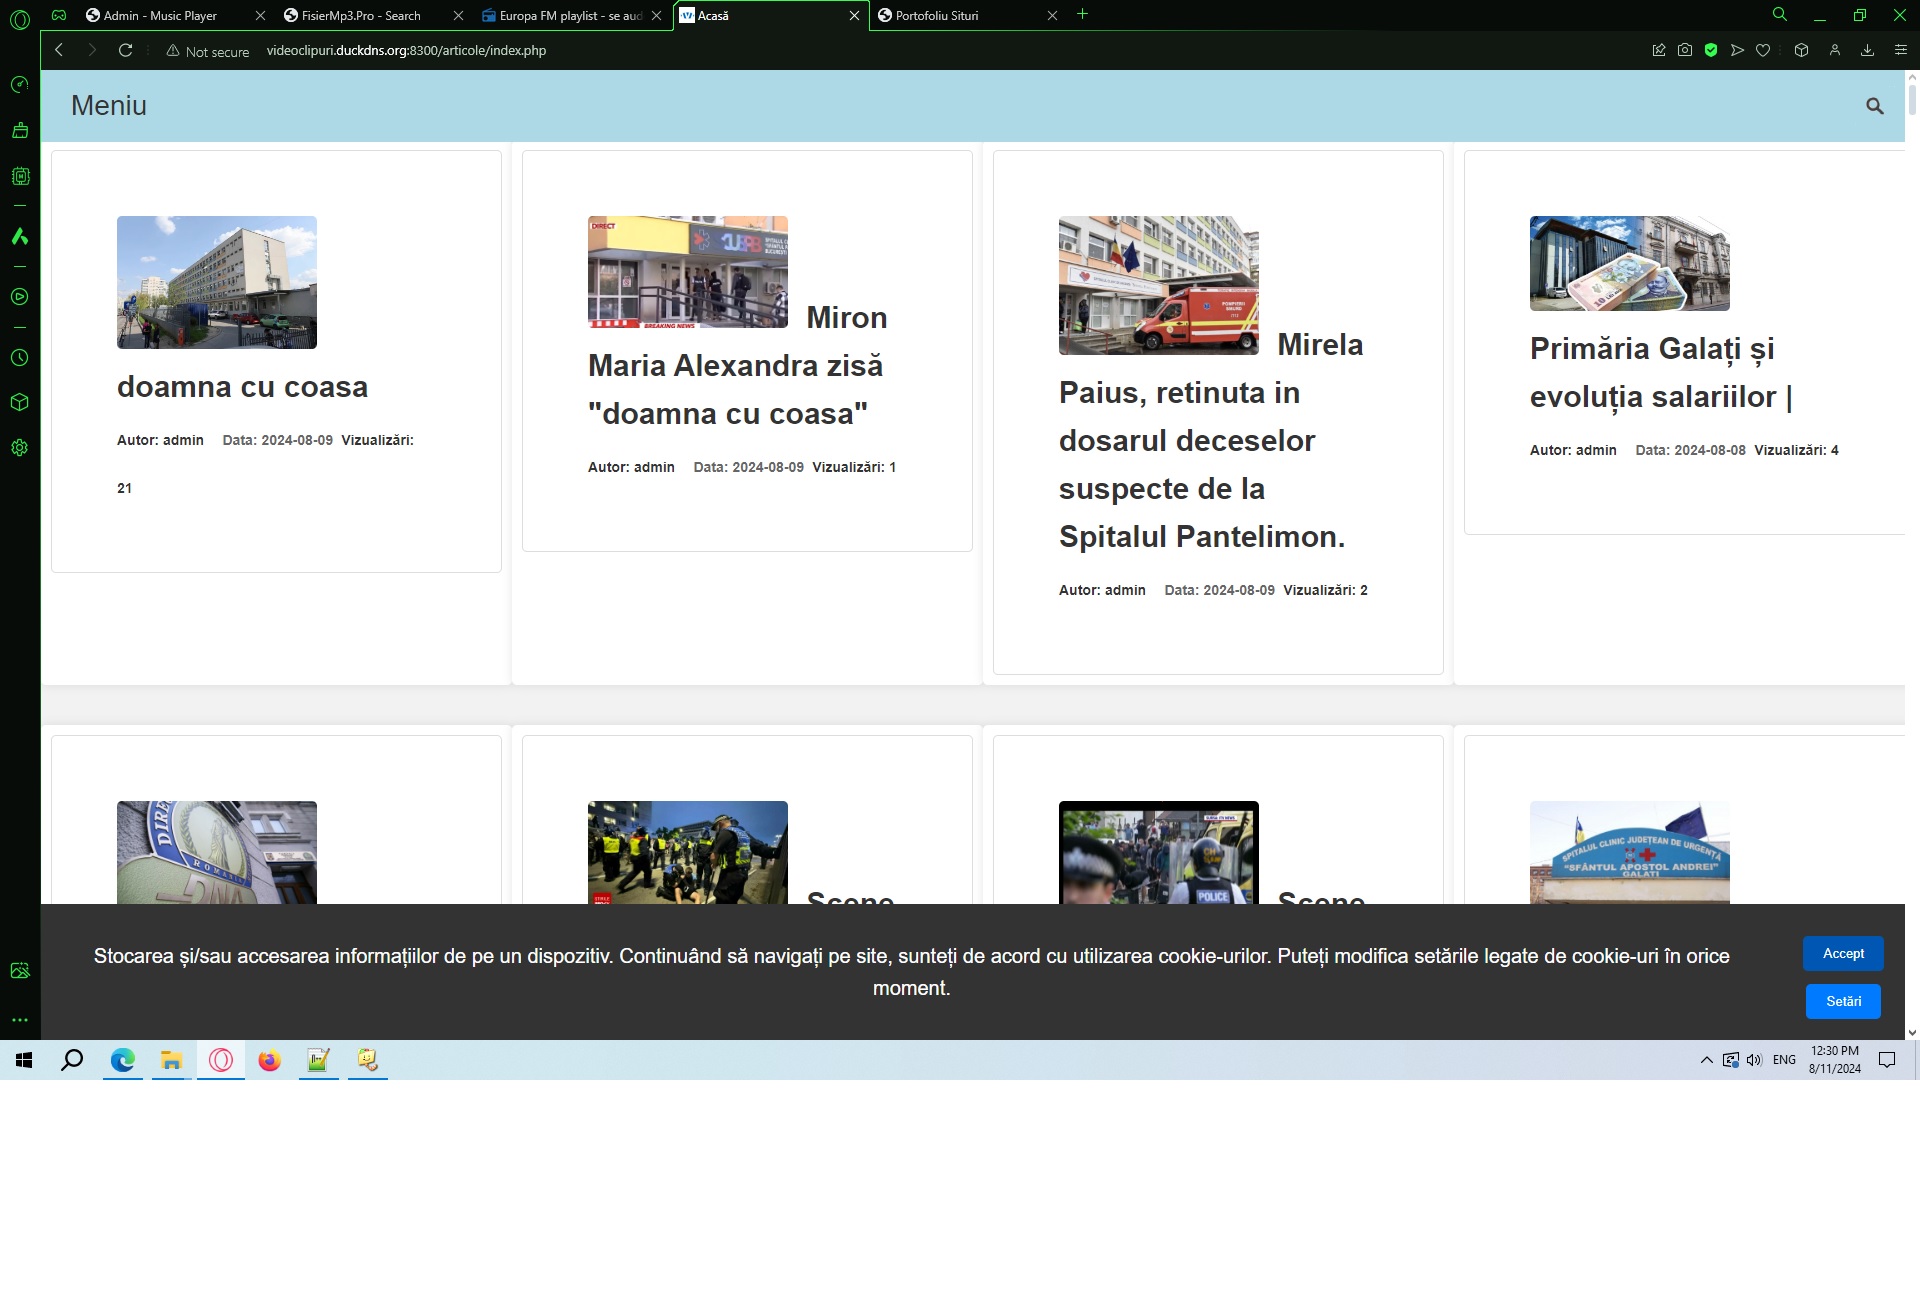Open cookie Setări options
The width and height of the screenshot is (1920, 1300).
1843,1001
